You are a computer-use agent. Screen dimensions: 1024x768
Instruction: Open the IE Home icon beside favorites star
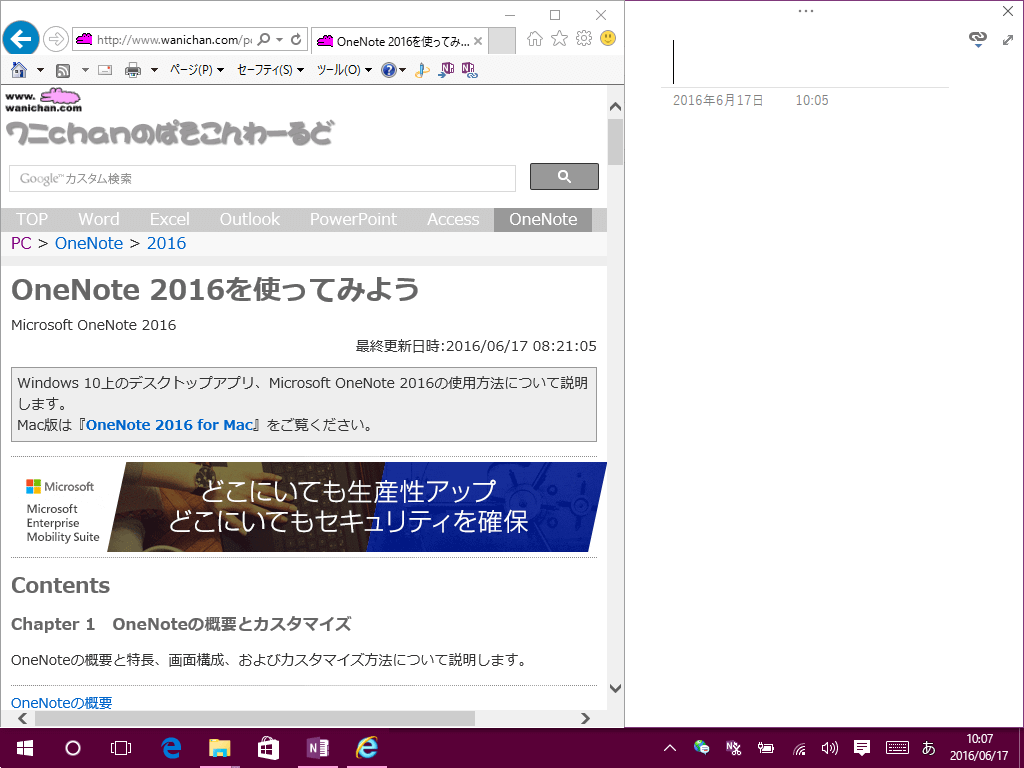coord(535,39)
